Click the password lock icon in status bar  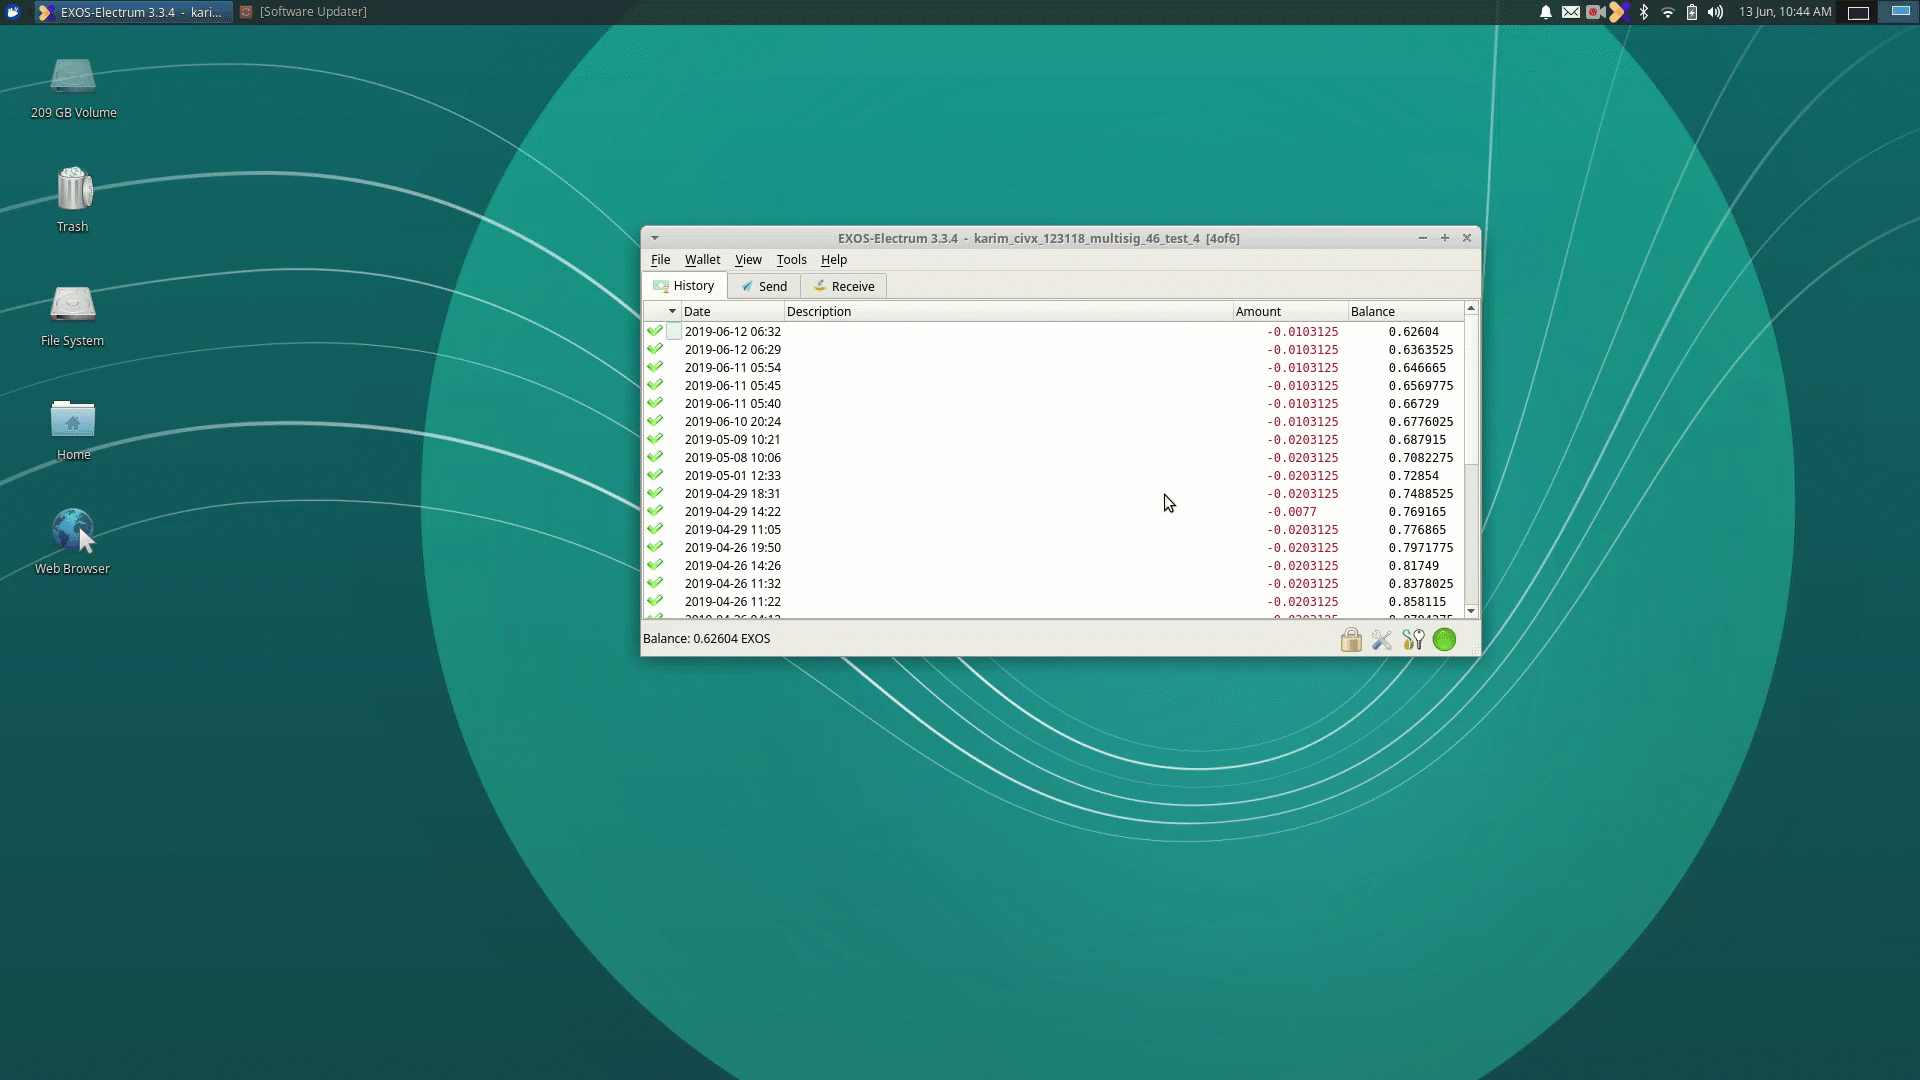(1351, 640)
